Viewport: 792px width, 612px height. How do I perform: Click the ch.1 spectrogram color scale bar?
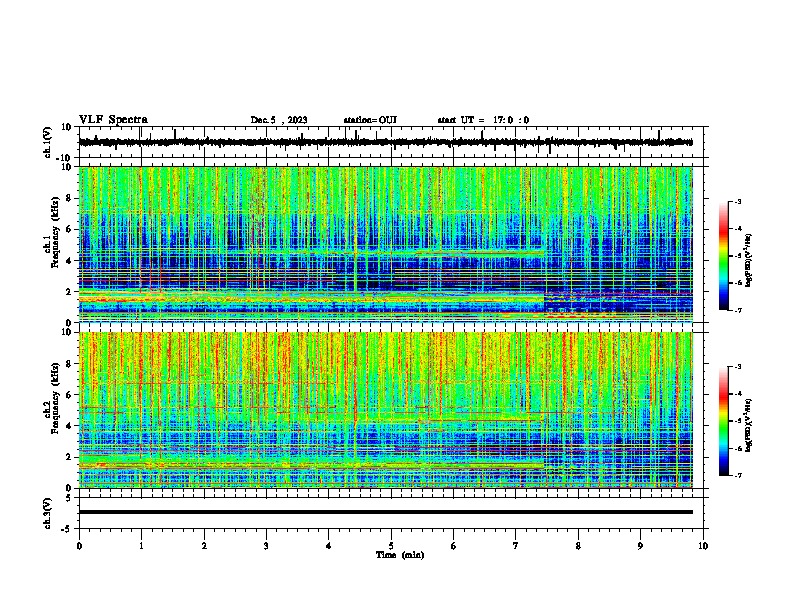pyautogui.click(x=723, y=256)
